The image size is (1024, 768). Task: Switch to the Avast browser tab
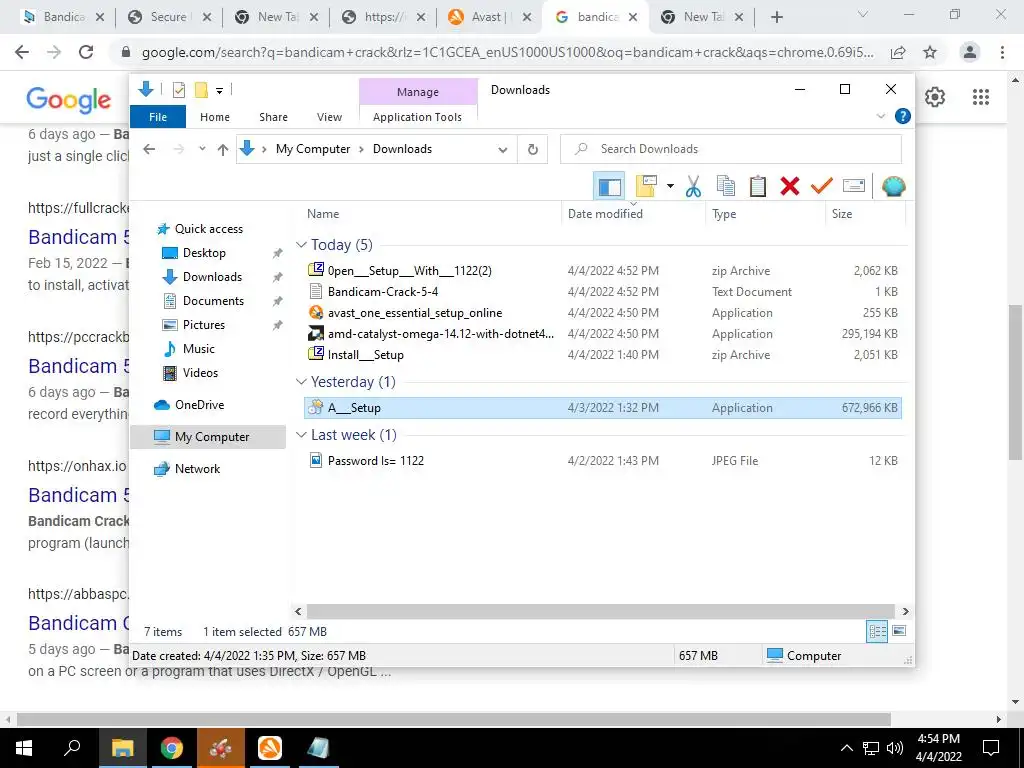(x=488, y=17)
